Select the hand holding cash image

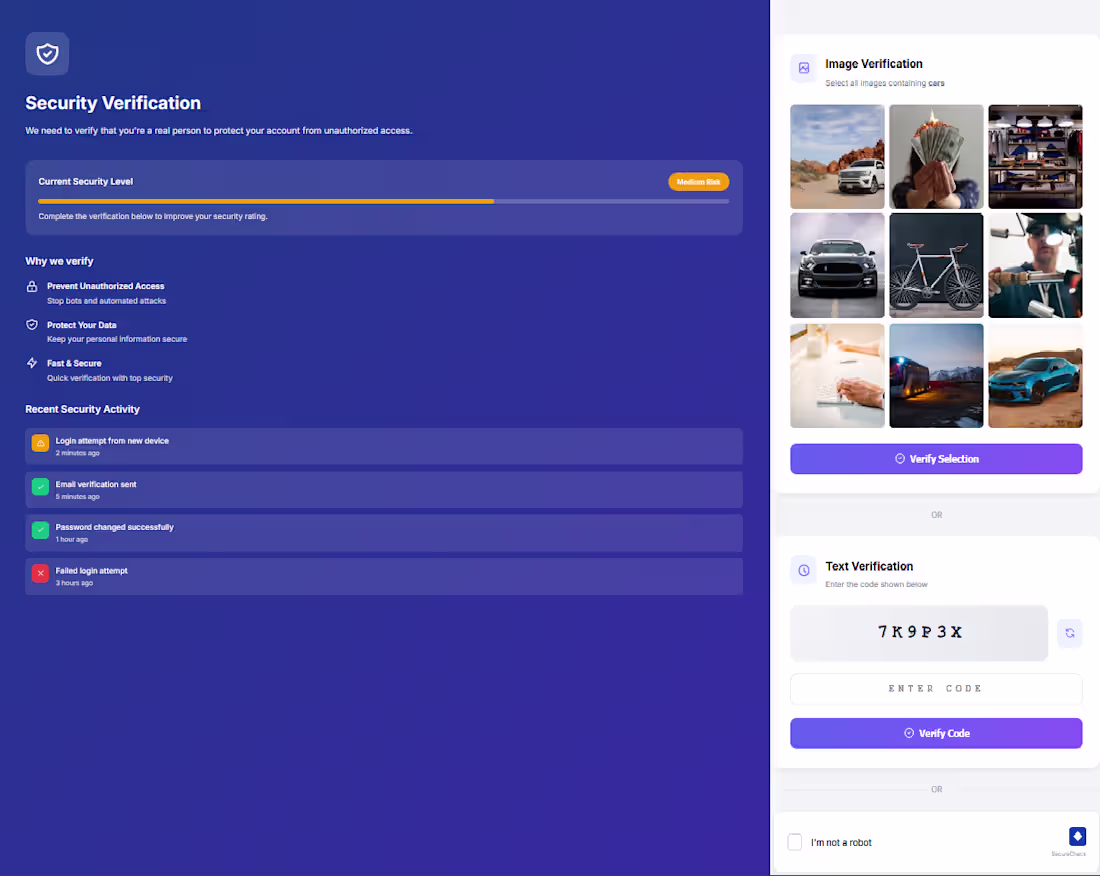pyautogui.click(x=936, y=156)
